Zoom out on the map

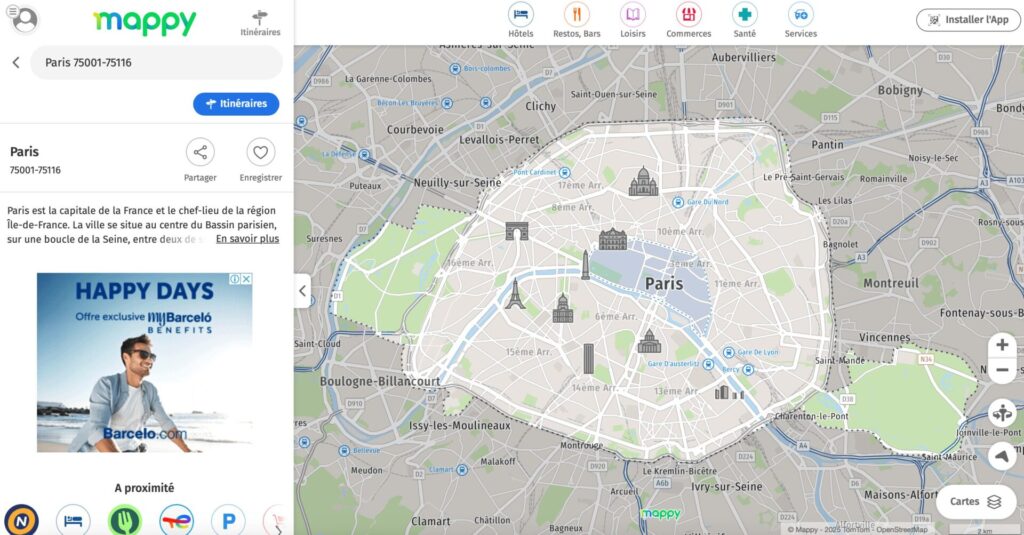click(1002, 371)
